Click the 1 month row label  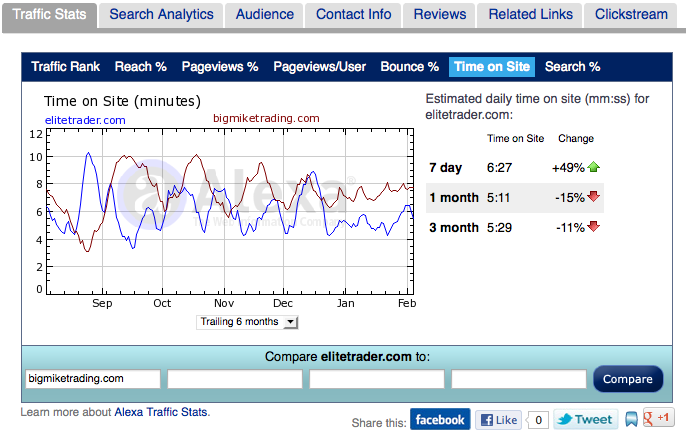pos(454,198)
